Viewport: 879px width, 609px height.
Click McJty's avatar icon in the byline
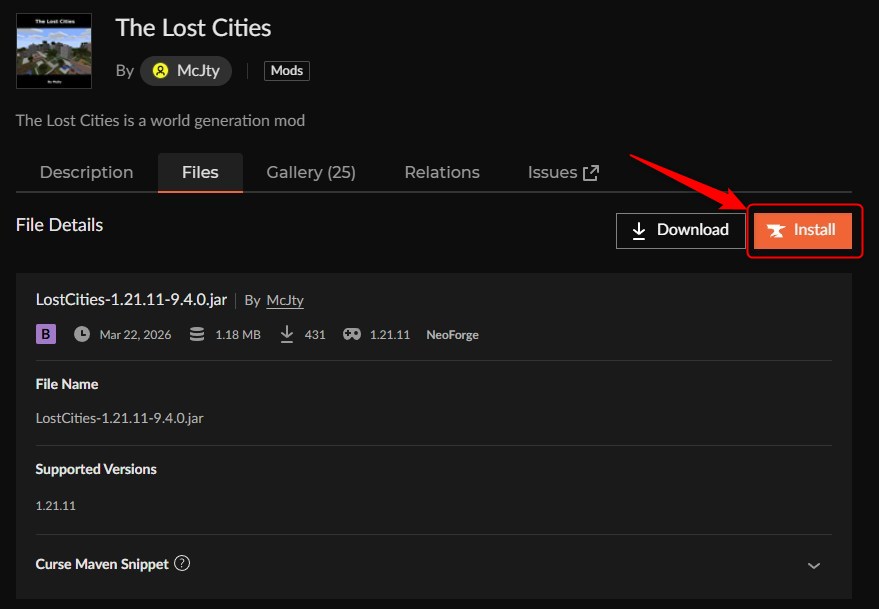point(160,70)
